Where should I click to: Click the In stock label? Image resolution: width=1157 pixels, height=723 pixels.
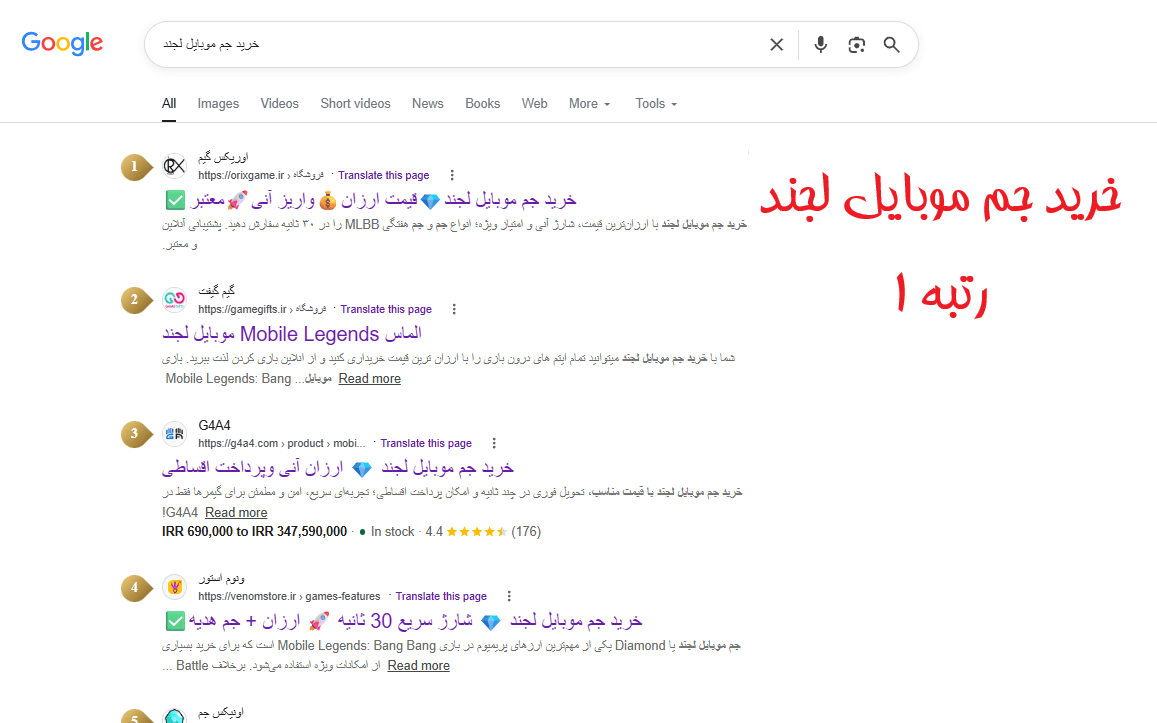pyautogui.click(x=392, y=531)
